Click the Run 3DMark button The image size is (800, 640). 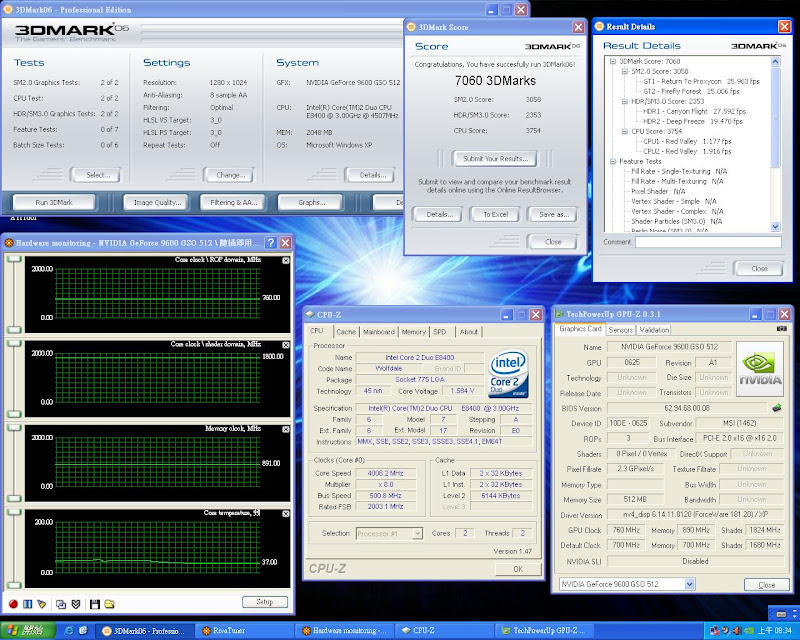(54, 203)
